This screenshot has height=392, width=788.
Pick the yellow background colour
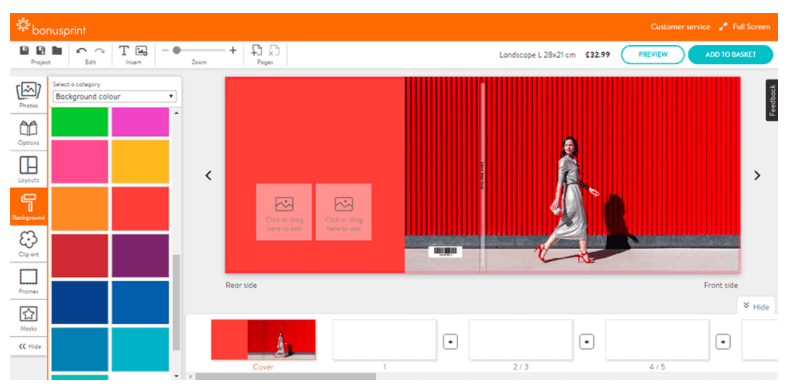coord(140,161)
